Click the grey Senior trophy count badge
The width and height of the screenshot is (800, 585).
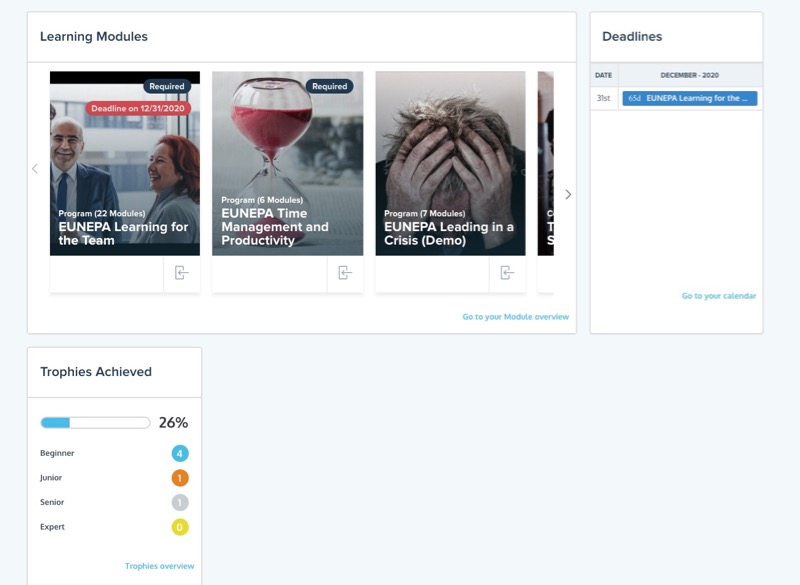[180, 502]
